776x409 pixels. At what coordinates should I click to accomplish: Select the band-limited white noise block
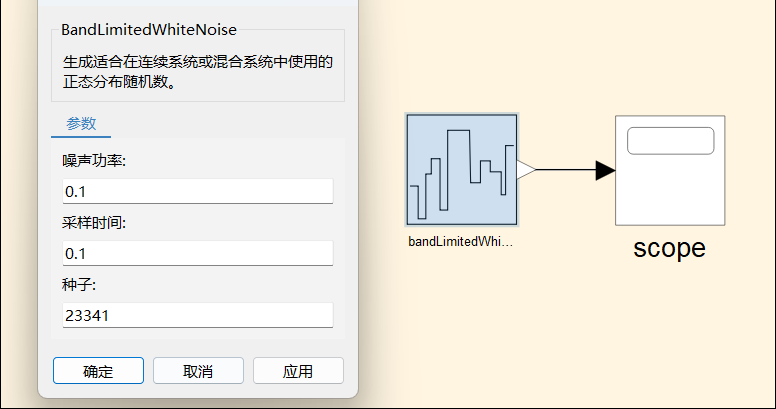461,169
